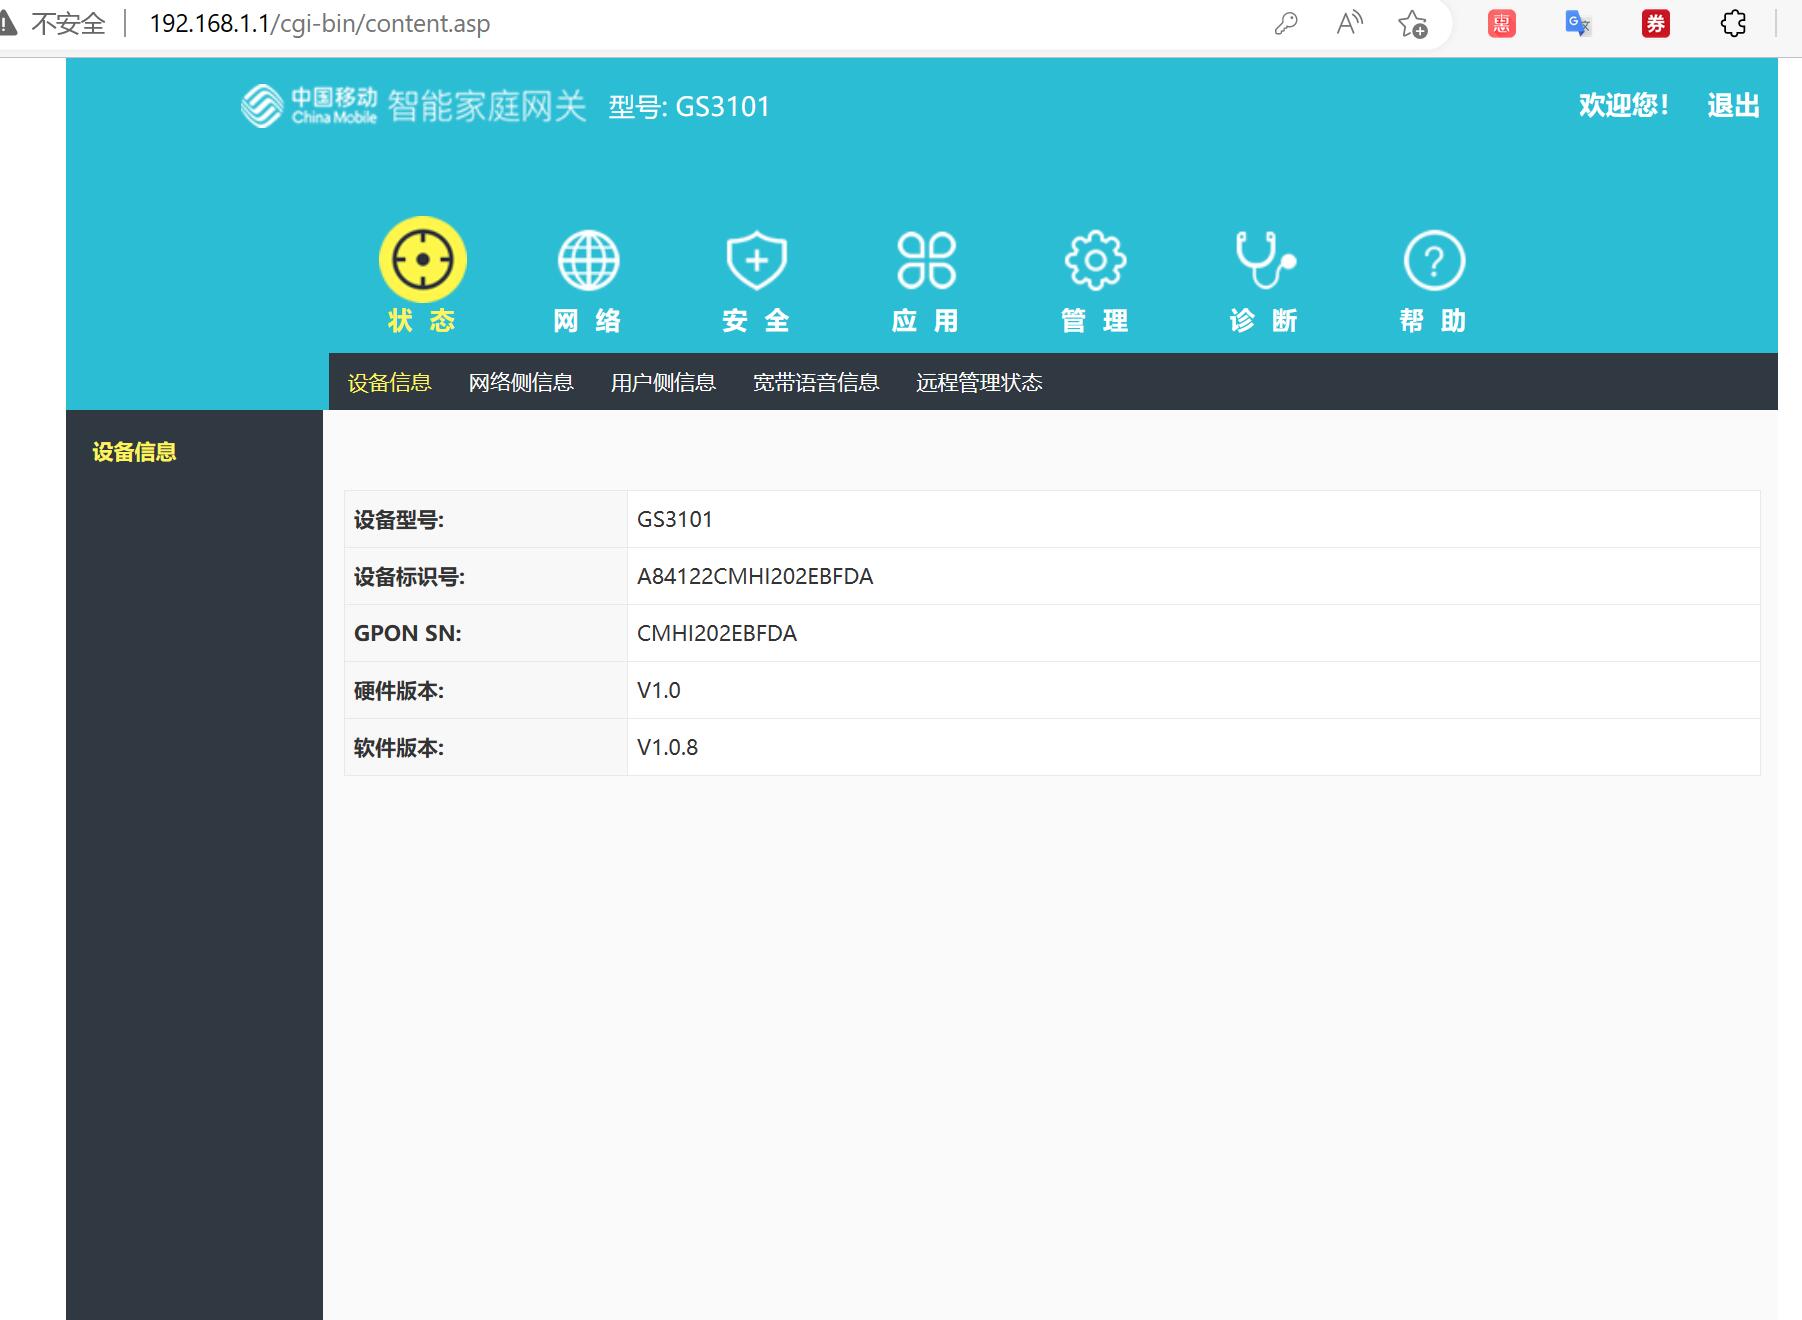Select 设备信息 in the left sidebar
1802x1320 pixels.
134,452
